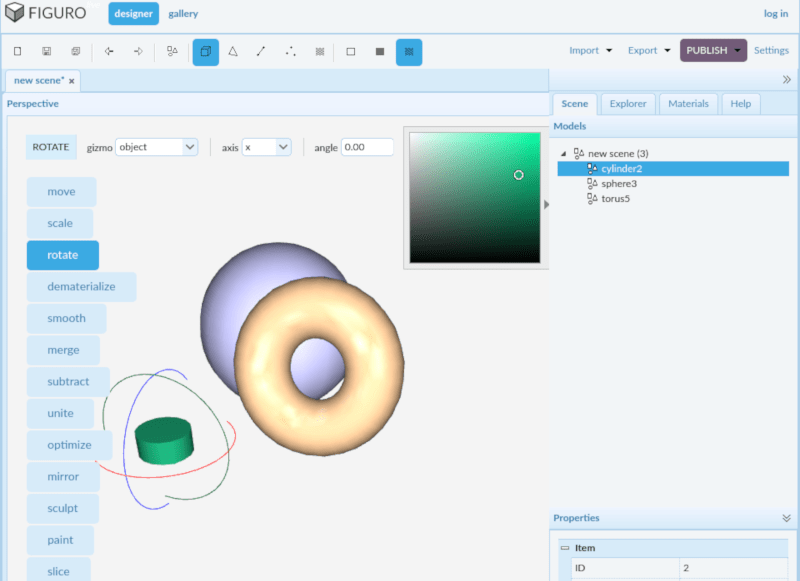Toggle the scene graph icon left of cube icon
Viewport: 800px width, 581px height.
(x=174, y=51)
